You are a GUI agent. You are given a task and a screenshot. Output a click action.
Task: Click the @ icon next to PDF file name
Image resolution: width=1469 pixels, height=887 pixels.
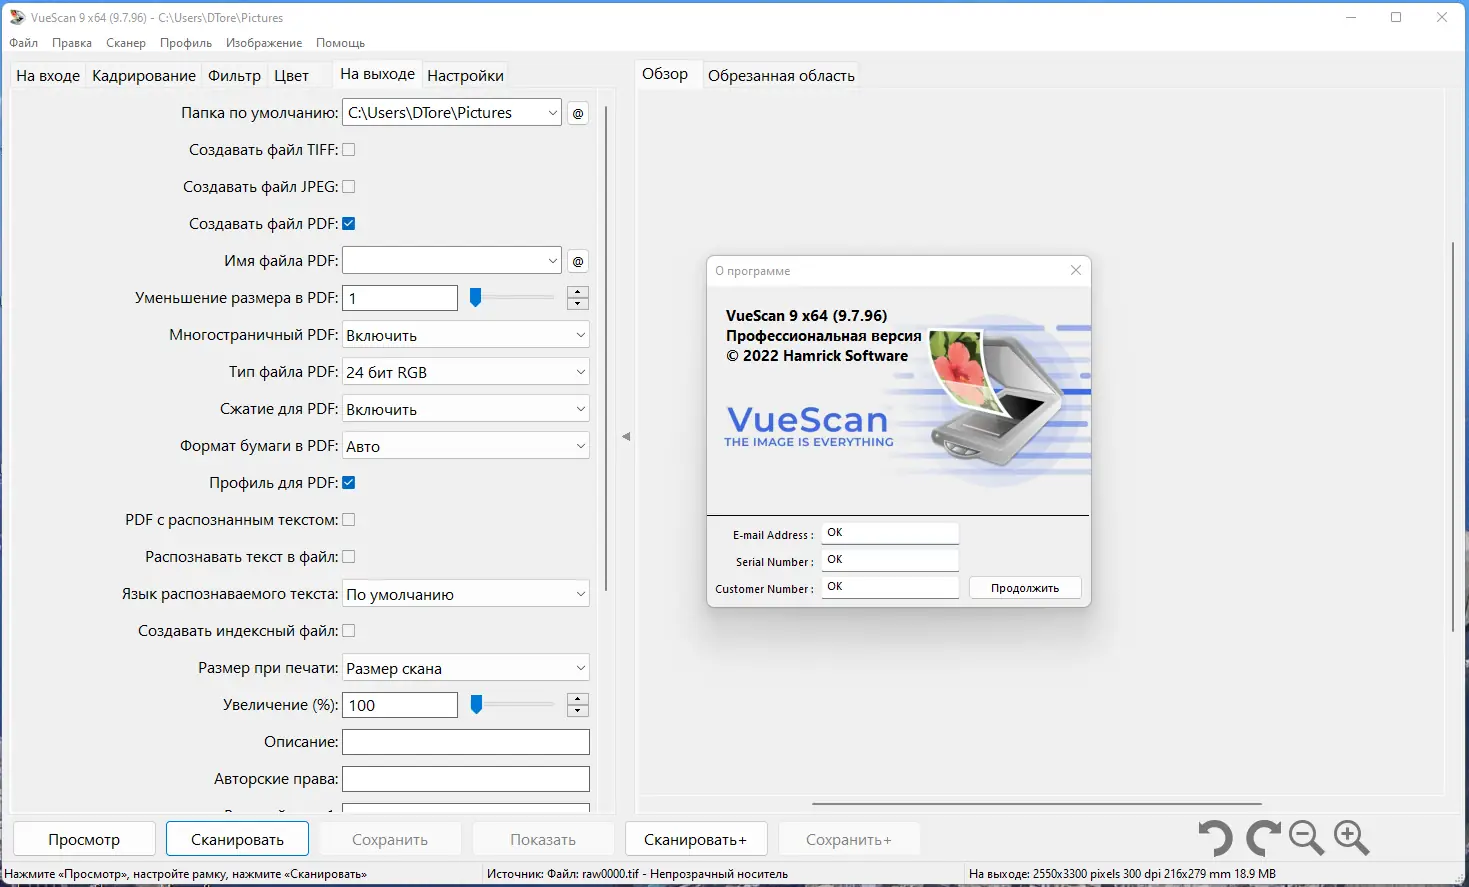point(577,261)
